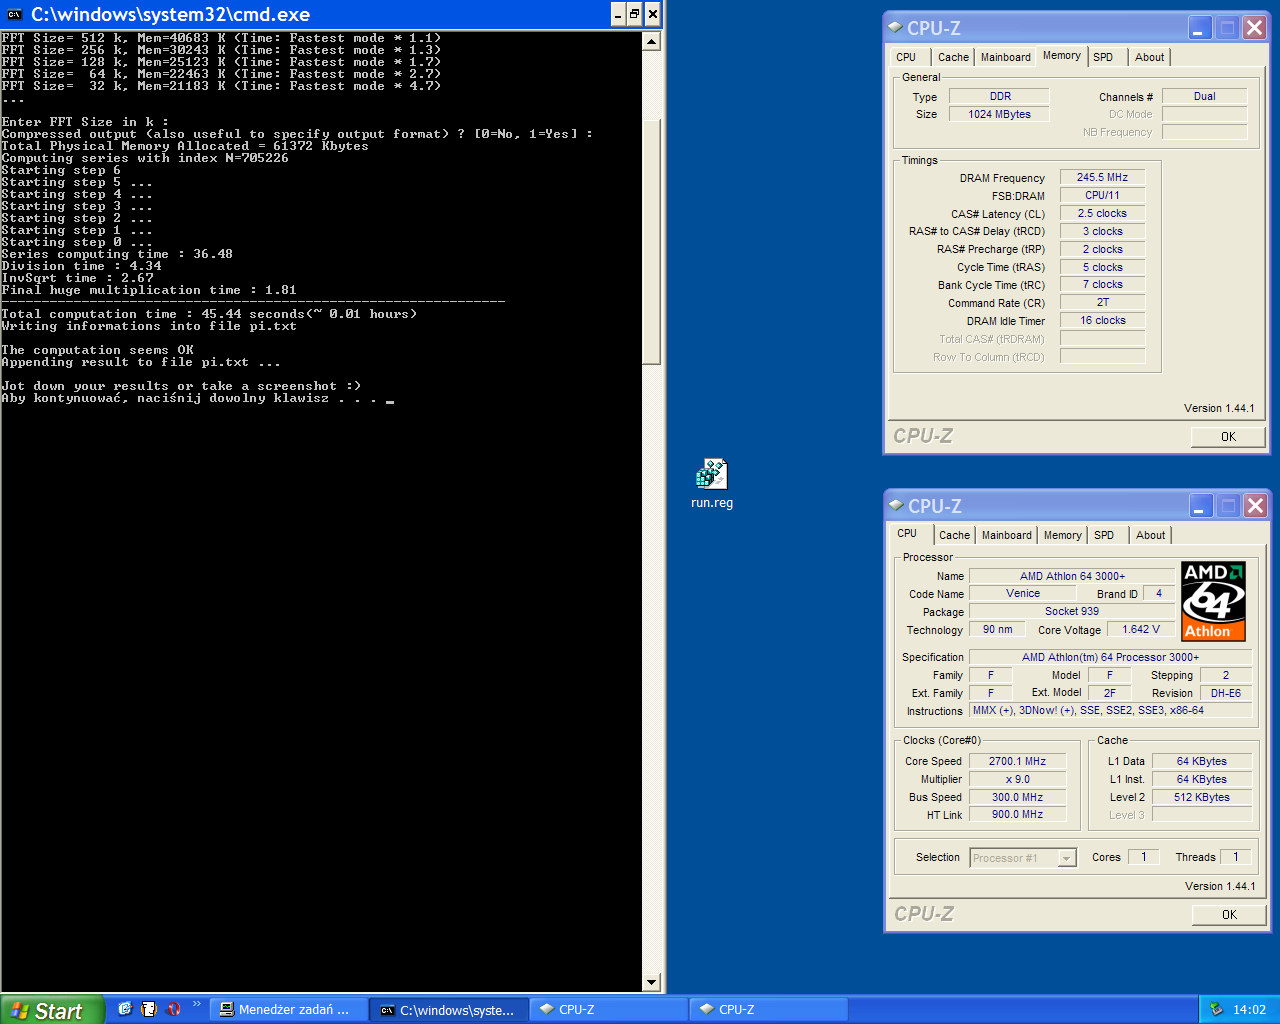The image size is (1280, 1024).
Task: Click the Core Speed value 2700.1 MHz
Action: [x=1017, y=761]
